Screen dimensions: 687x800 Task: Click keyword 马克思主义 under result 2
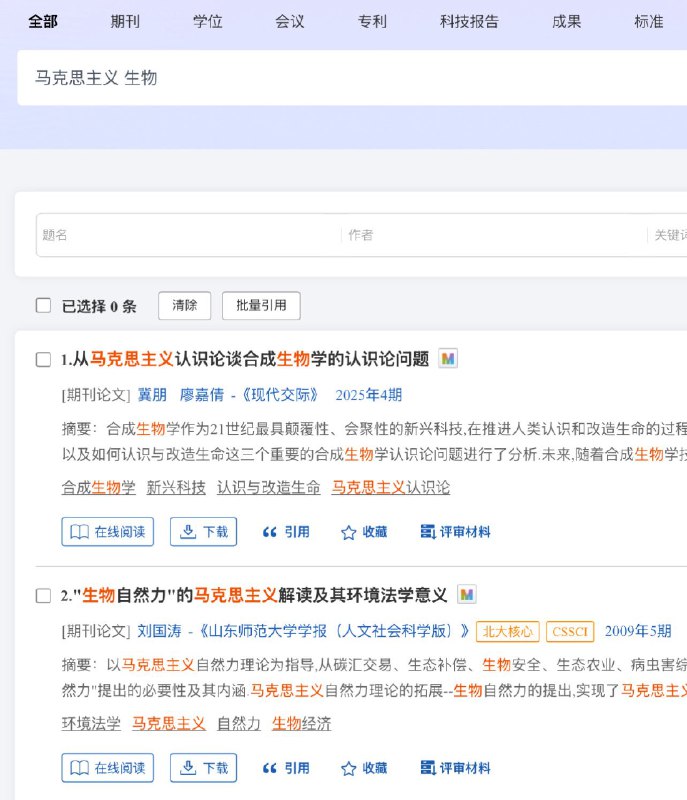169,724
